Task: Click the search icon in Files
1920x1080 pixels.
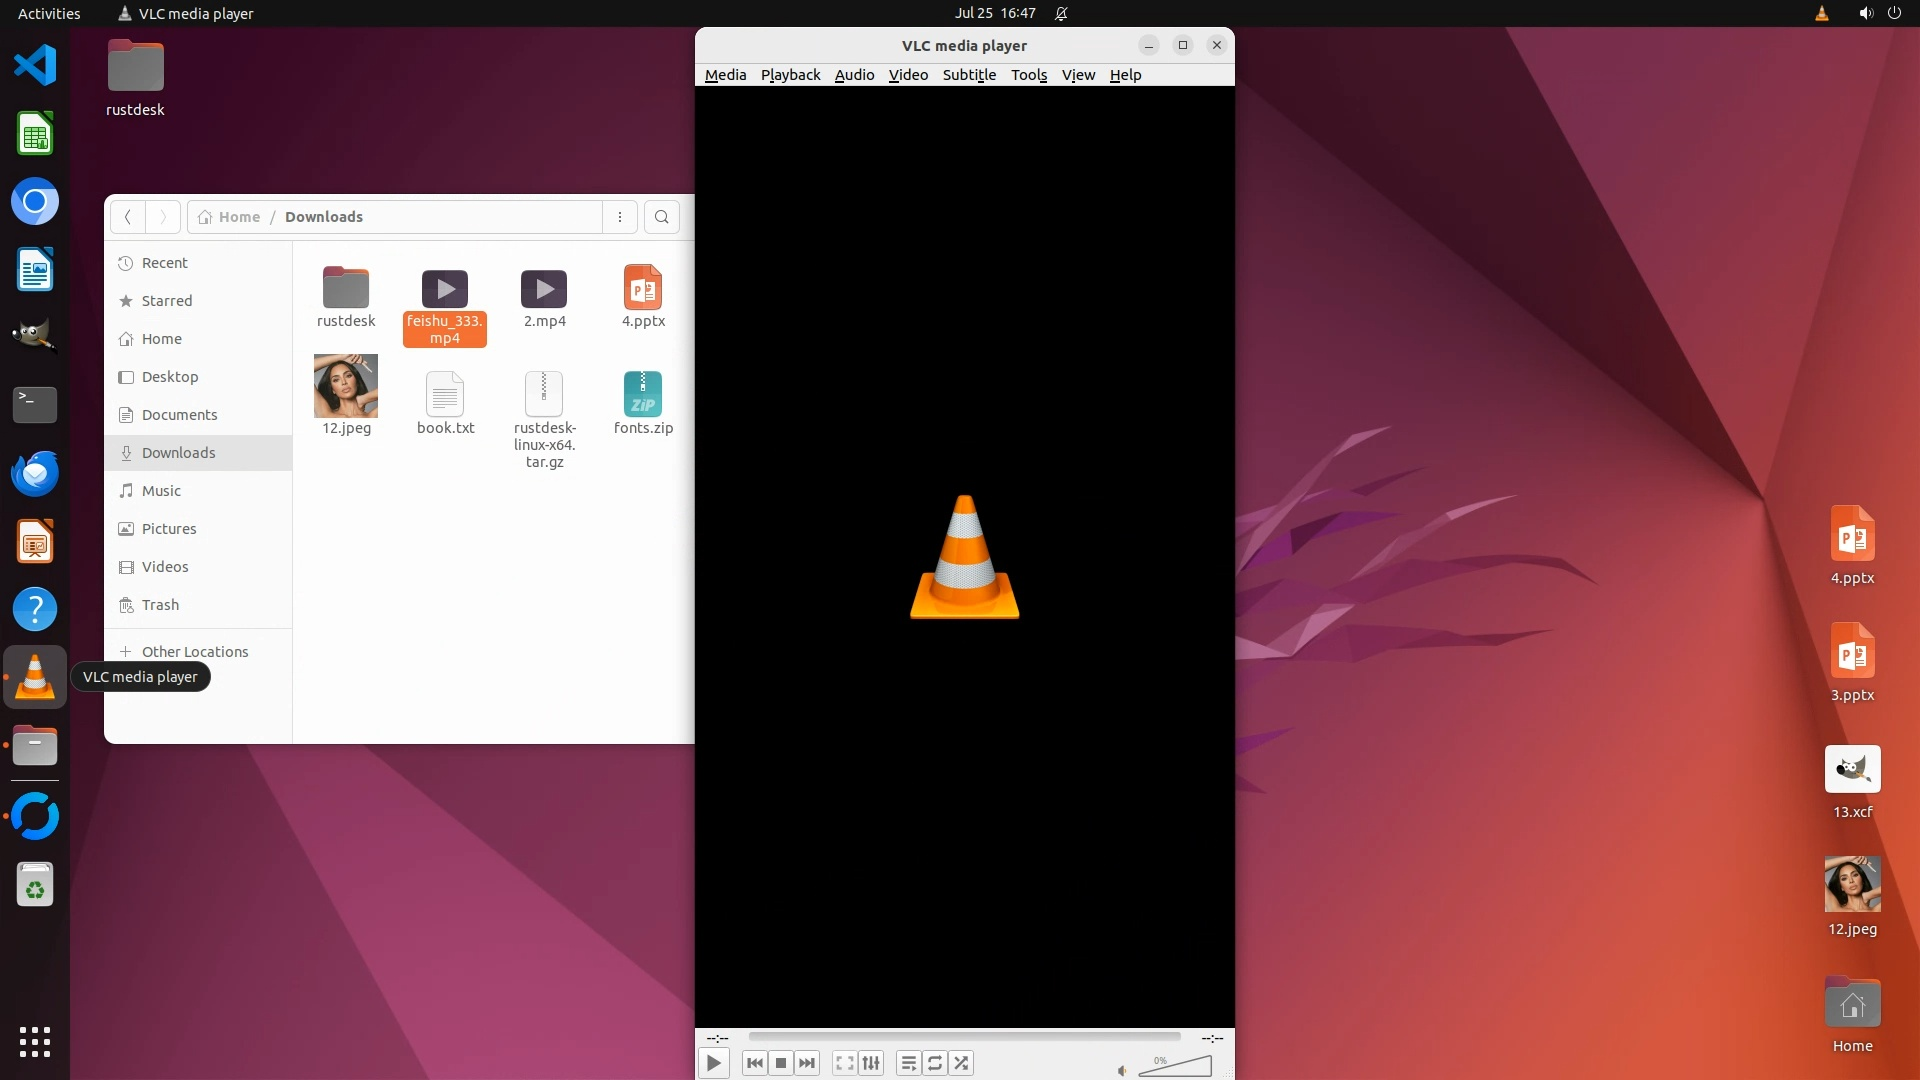Action: [662, 217]
